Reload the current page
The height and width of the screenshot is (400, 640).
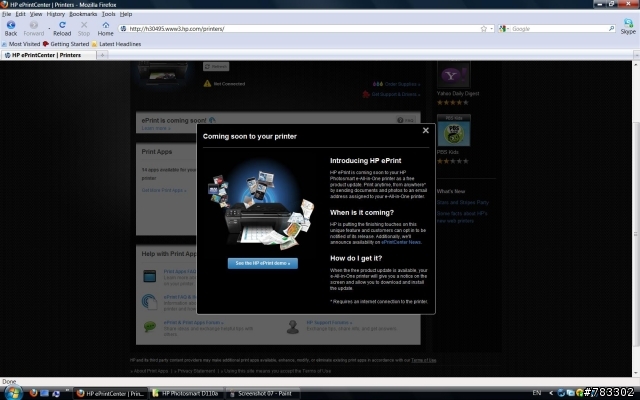62,29
